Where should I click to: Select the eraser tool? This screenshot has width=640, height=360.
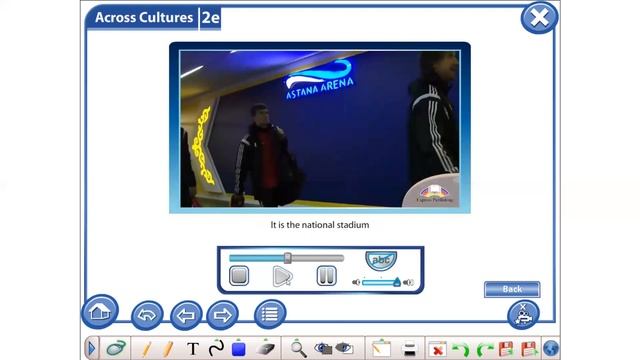266,349
